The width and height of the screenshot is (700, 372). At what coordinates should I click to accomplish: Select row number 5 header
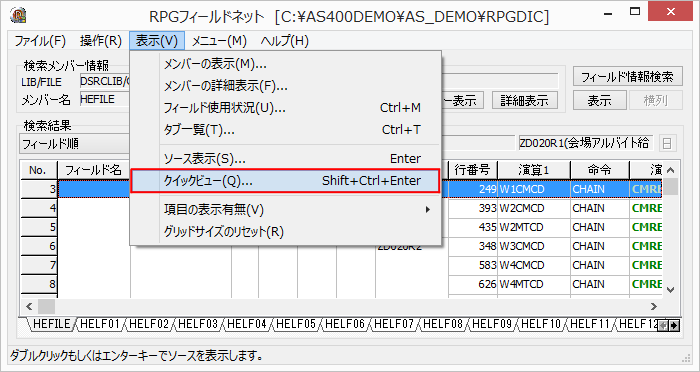point(39,227)
